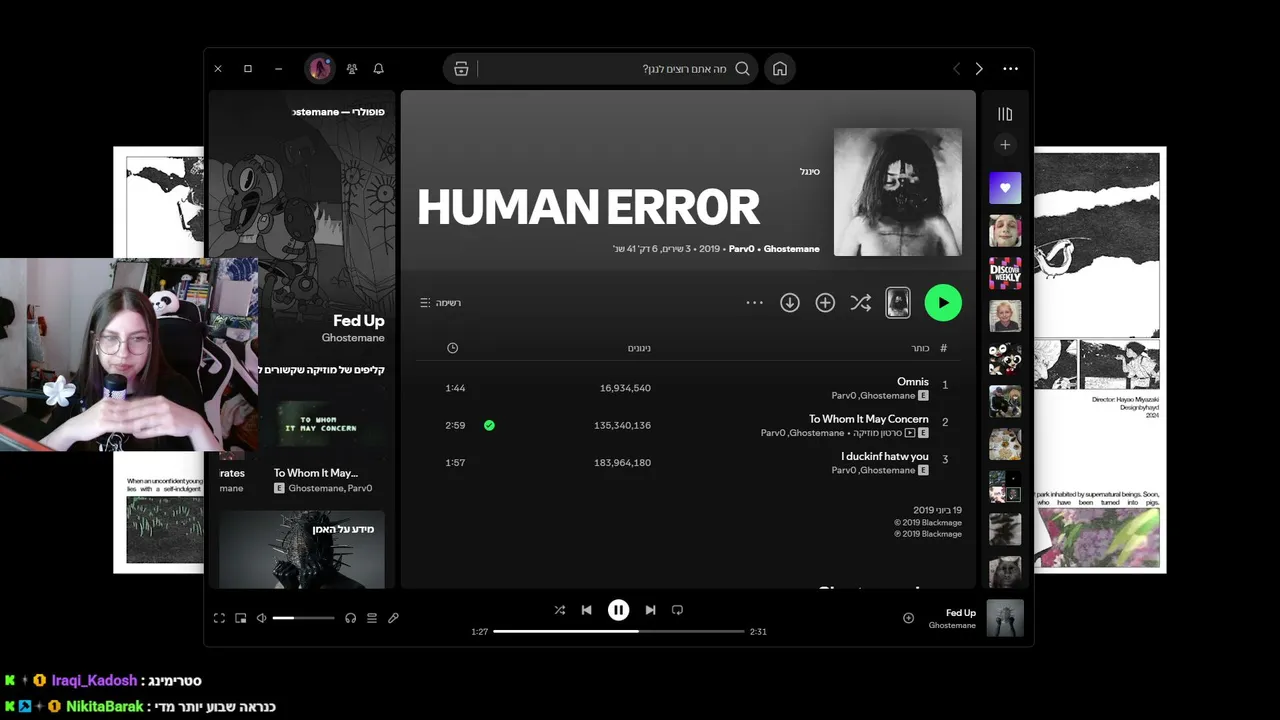Open the Parv0 artist link under the title
This screenshot has width=1280, height=720.
(741, 249)
